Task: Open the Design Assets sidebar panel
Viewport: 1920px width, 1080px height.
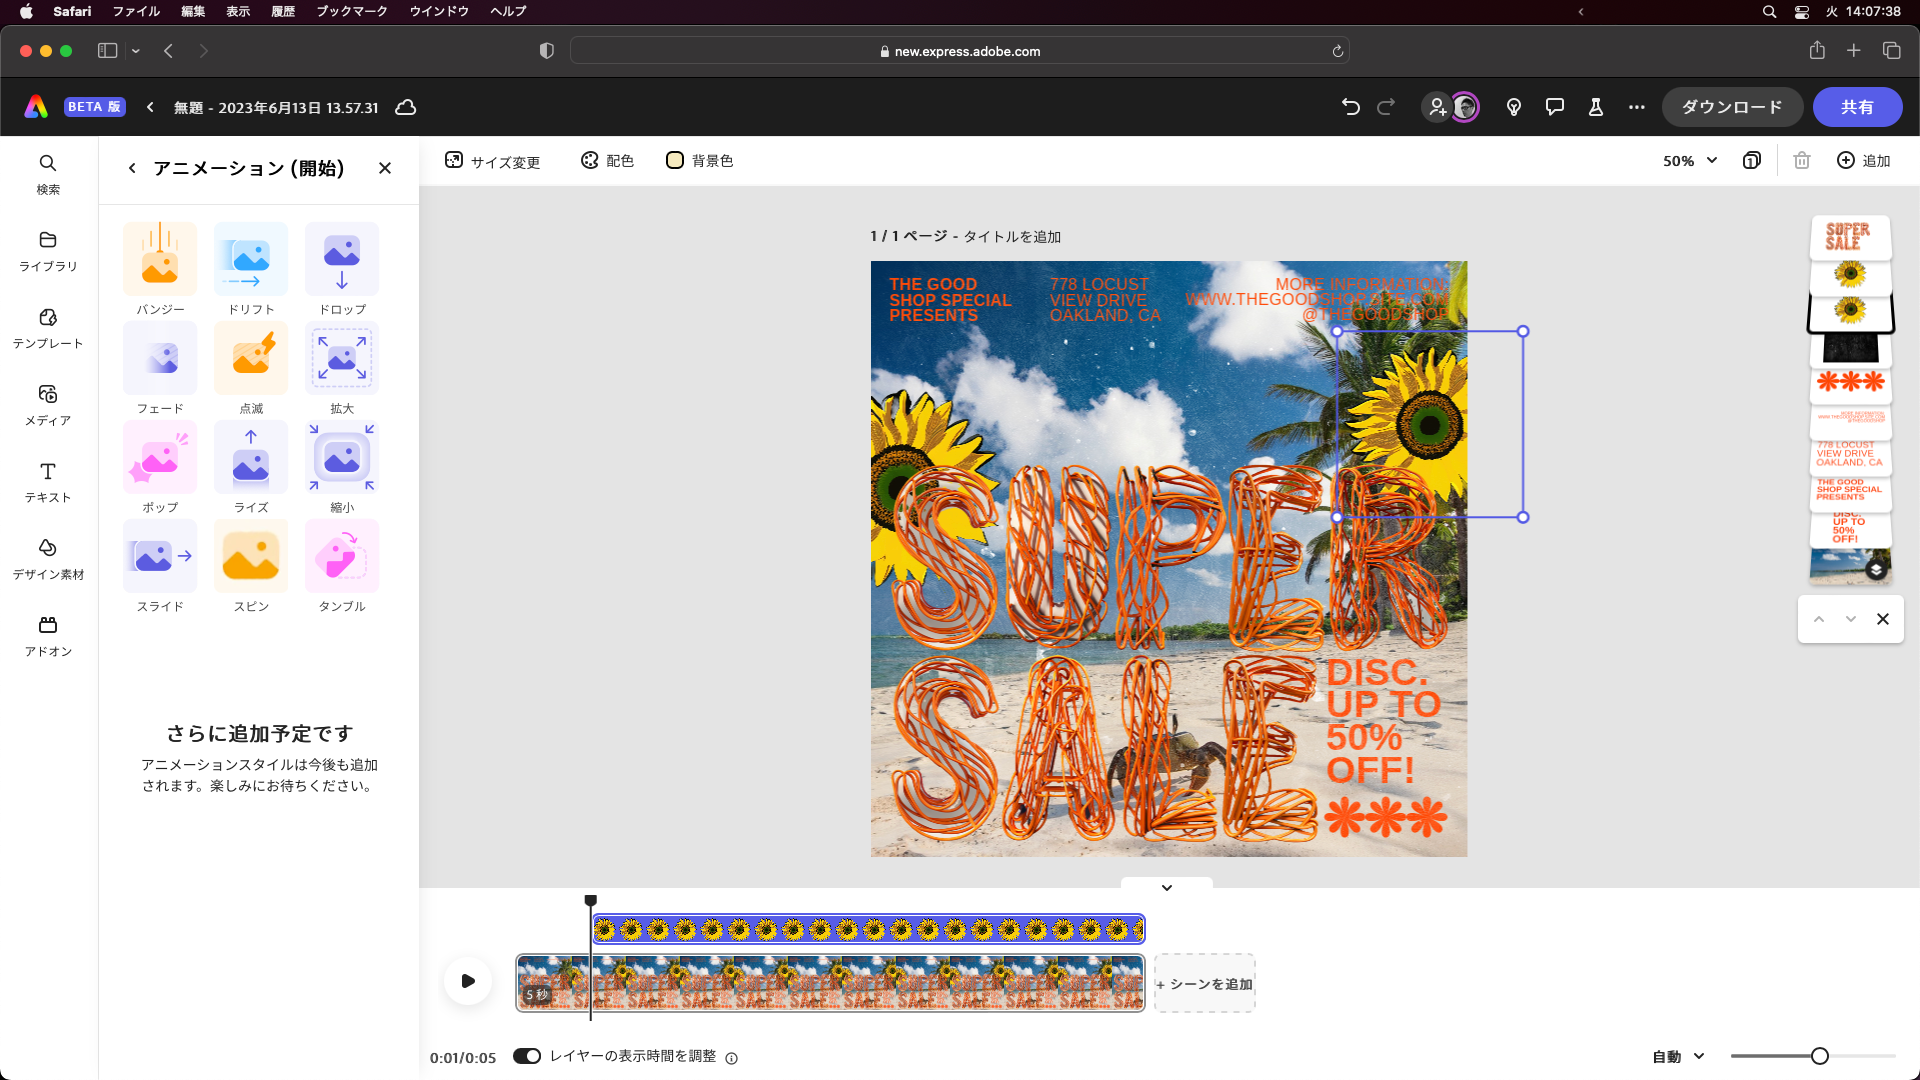Action: pyautogui.click(x=48, y=558)
